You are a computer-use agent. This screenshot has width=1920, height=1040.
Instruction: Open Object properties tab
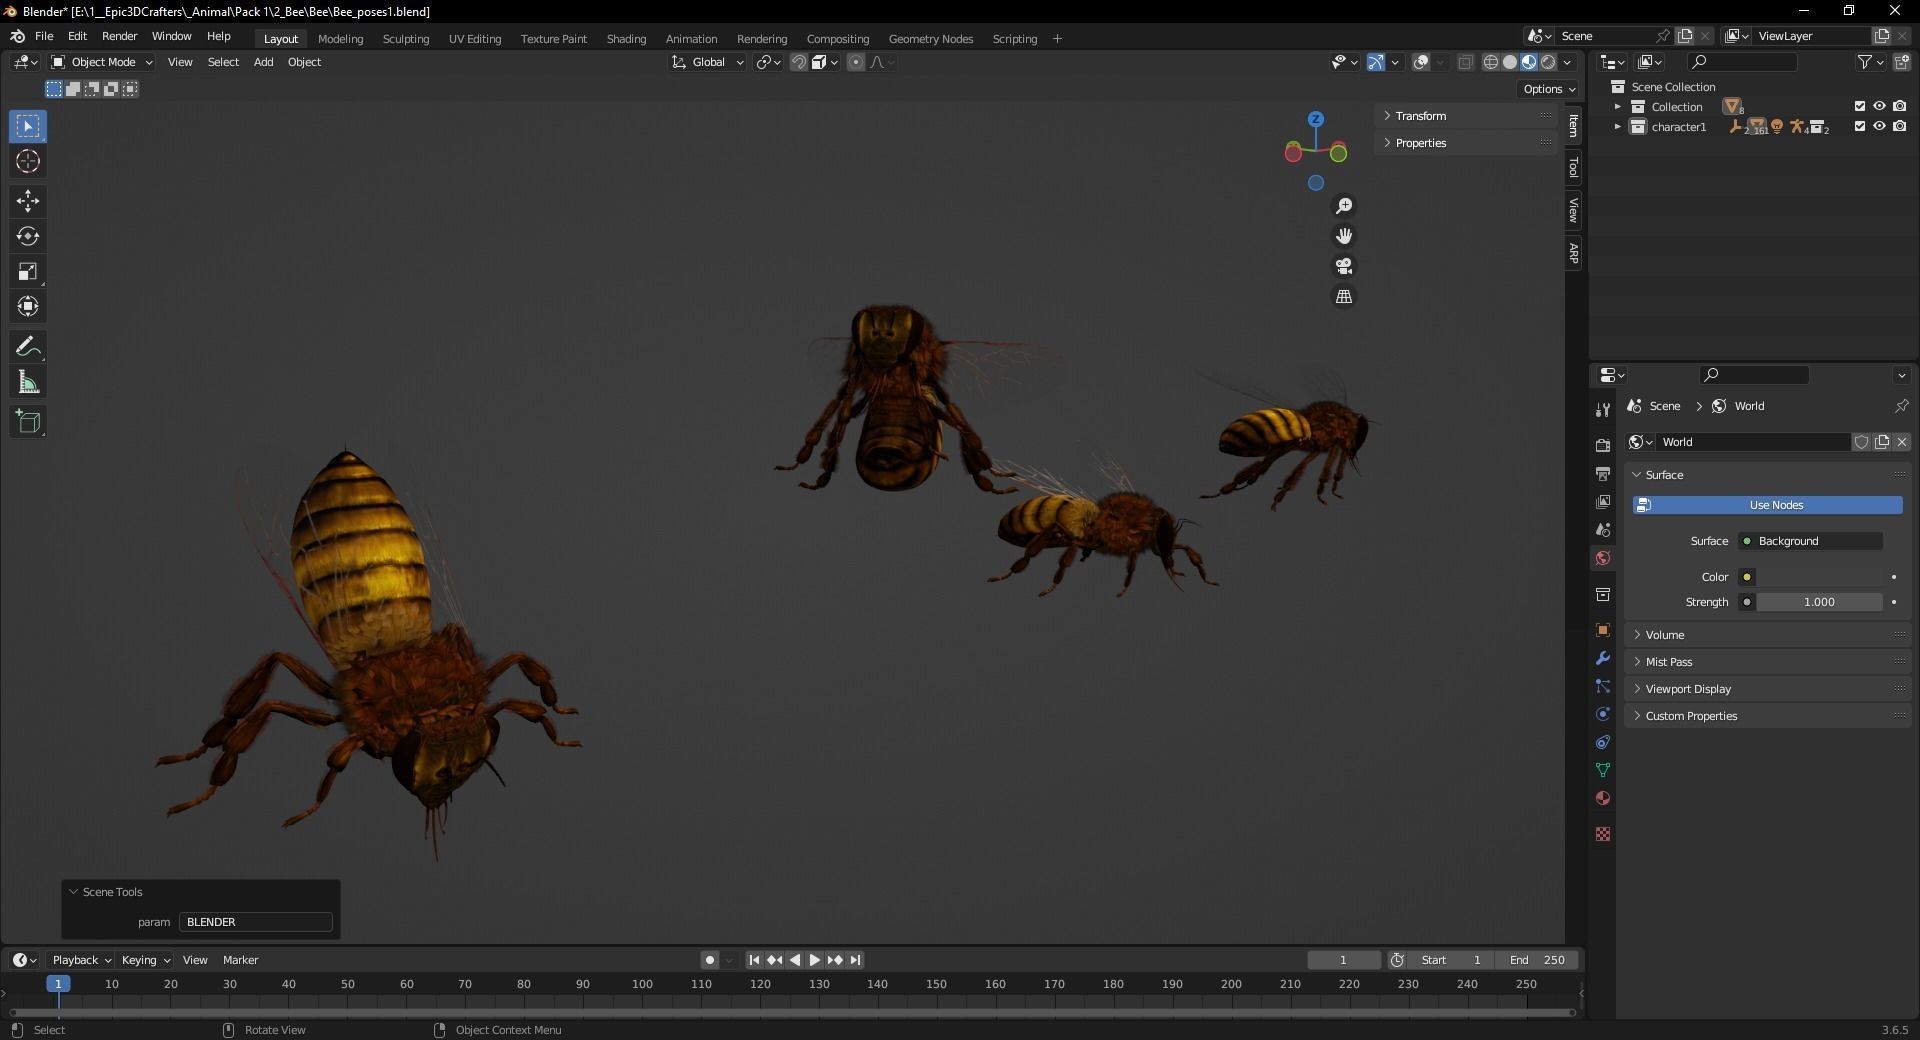[x=1603, y=630]
